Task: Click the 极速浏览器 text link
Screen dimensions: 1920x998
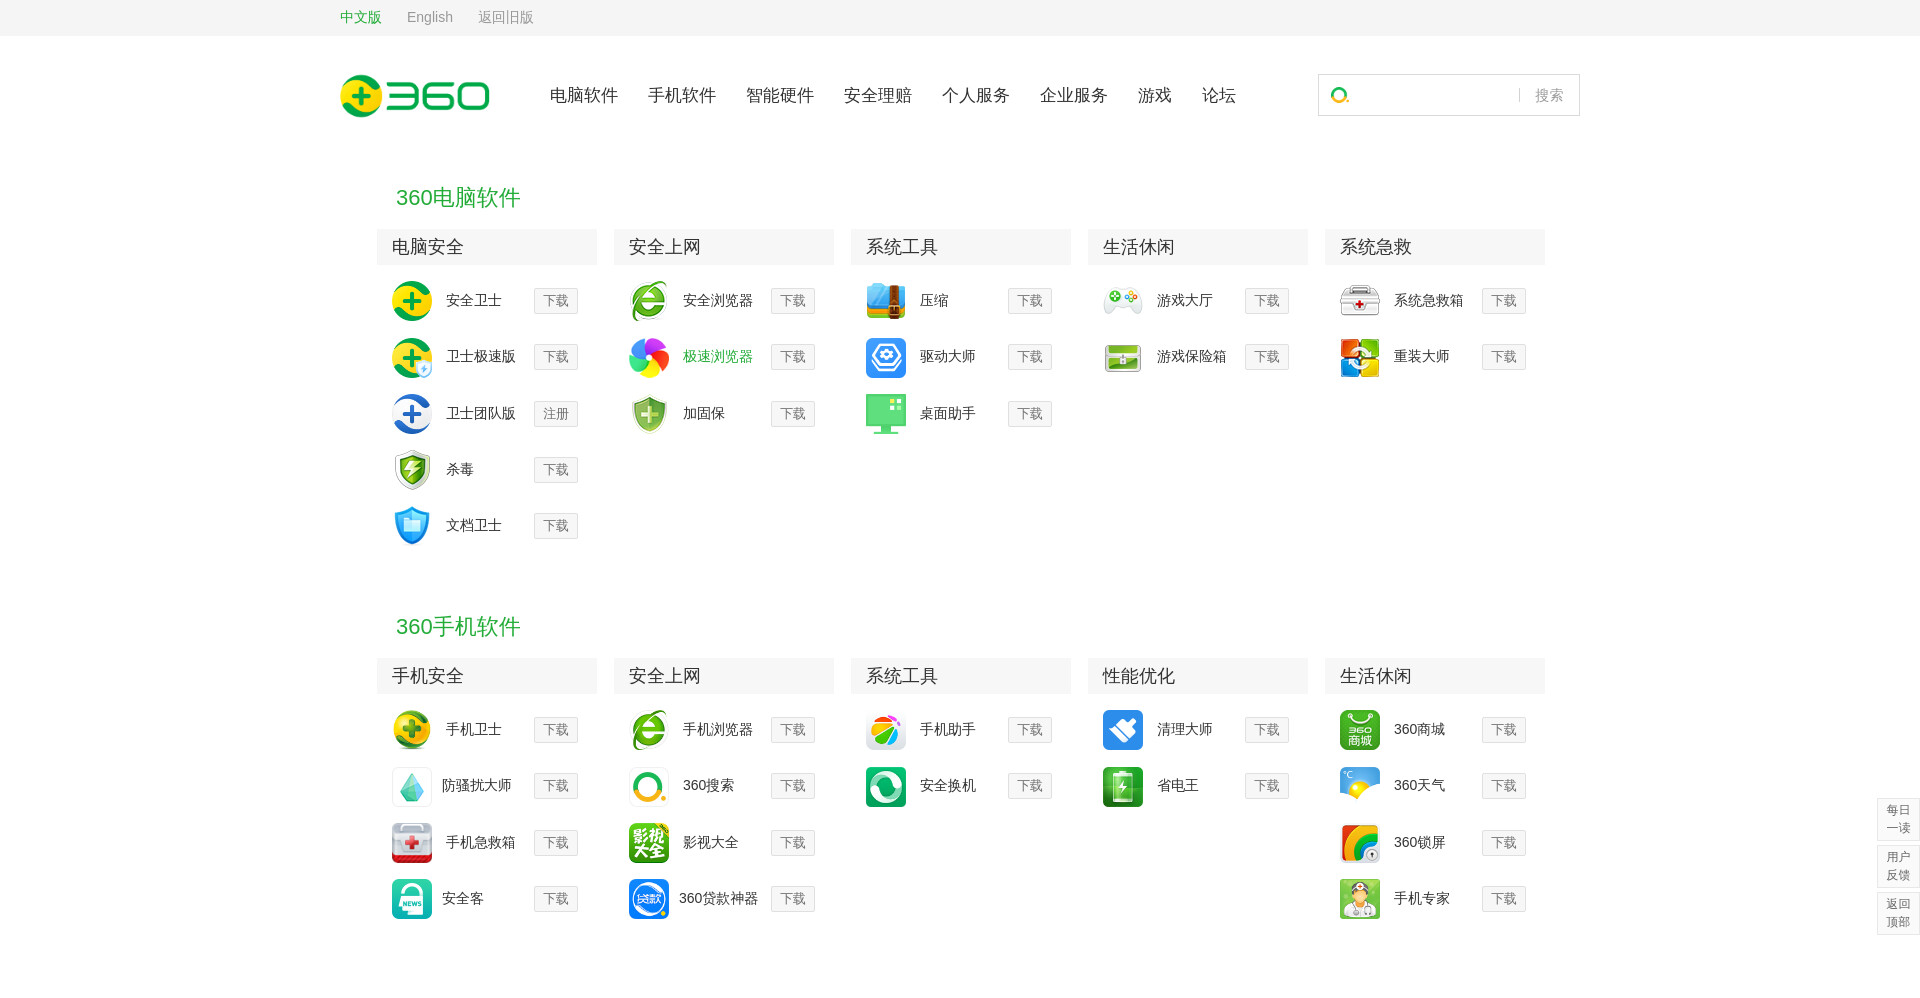Action: 718,357
